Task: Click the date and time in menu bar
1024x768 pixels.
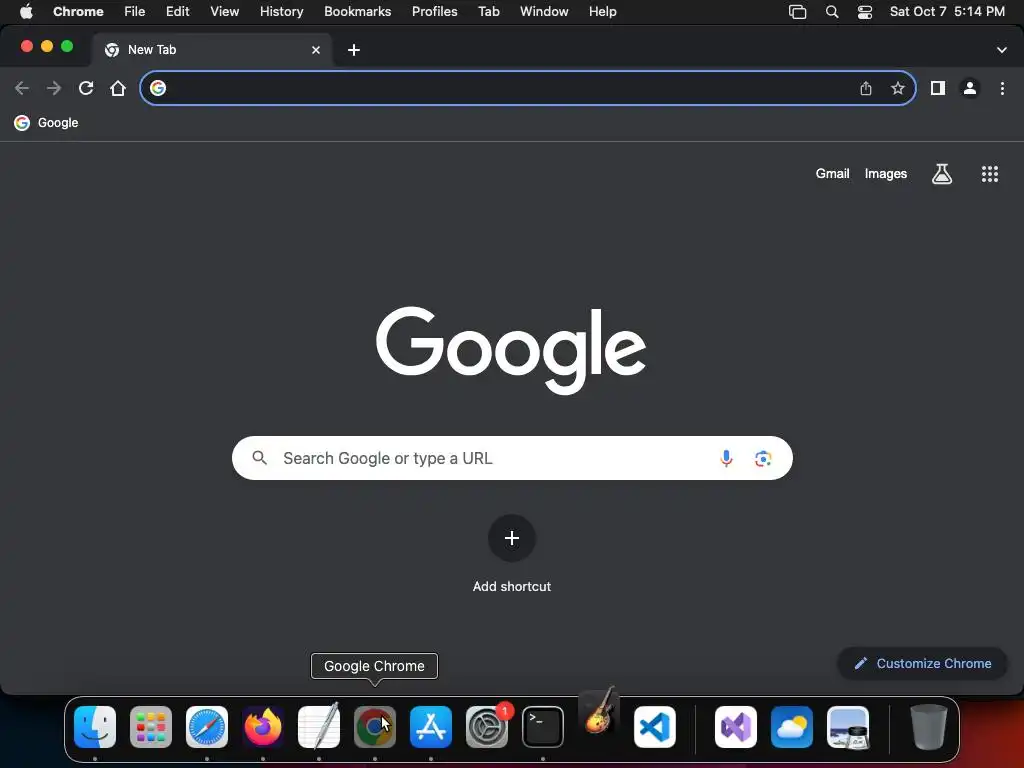Action: point(948,12)
